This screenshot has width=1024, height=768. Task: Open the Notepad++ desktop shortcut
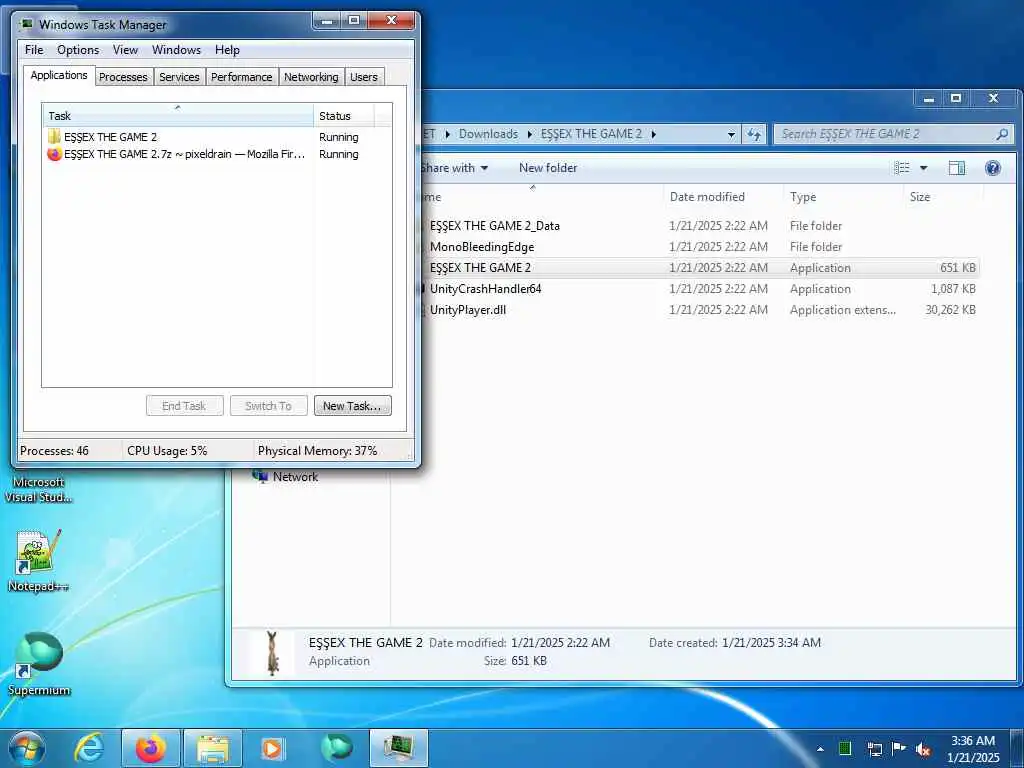38,562
